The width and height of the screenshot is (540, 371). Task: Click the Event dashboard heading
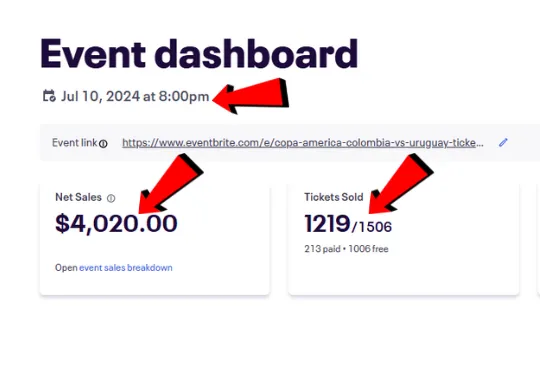(x=199, y=53)
